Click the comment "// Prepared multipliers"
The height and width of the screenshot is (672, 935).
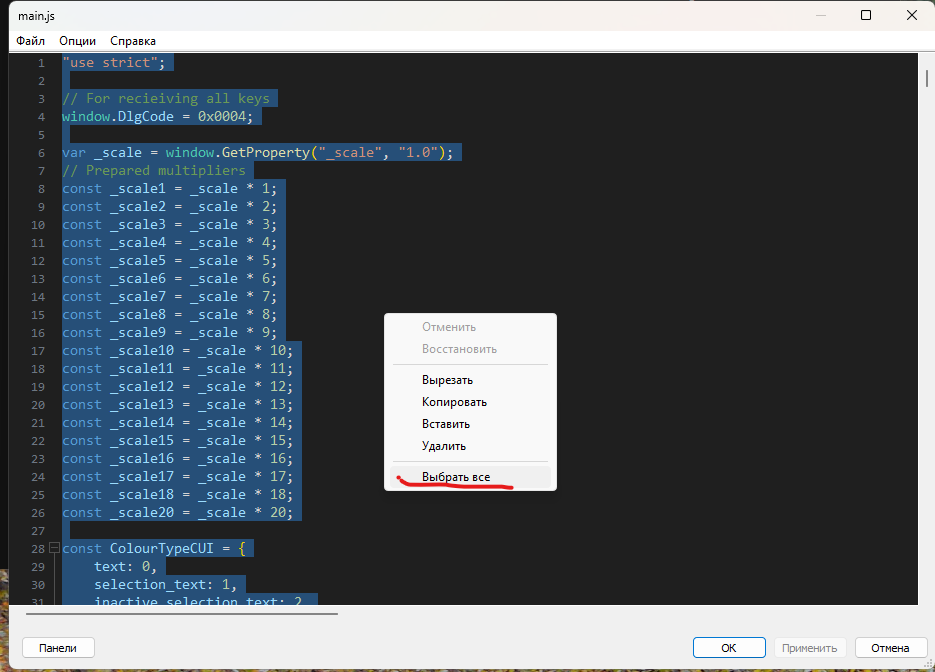click(x=154, y=171)
